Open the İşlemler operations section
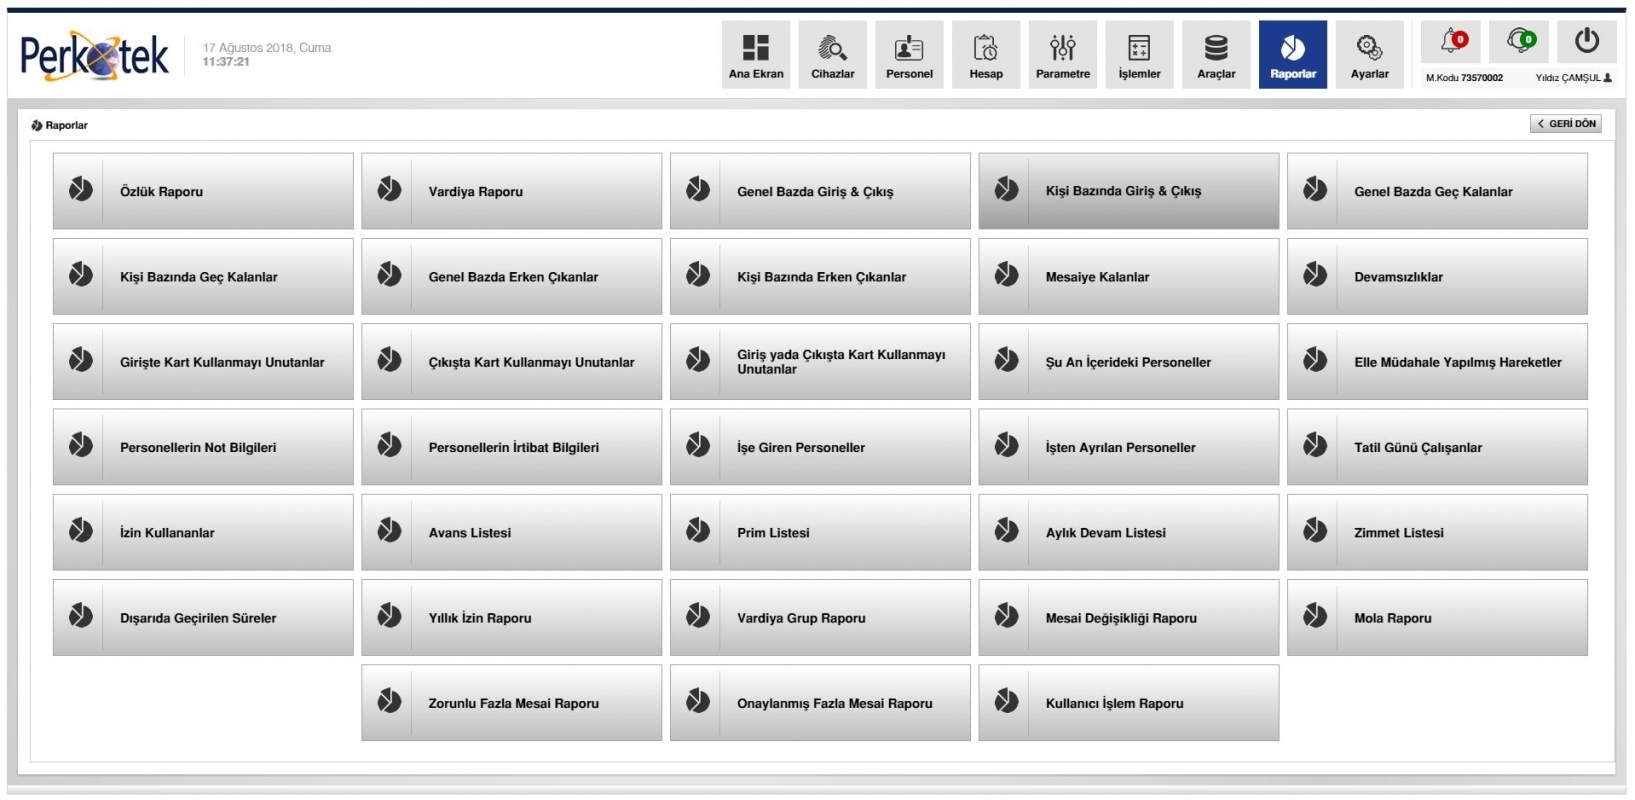 click(1139, 55)
